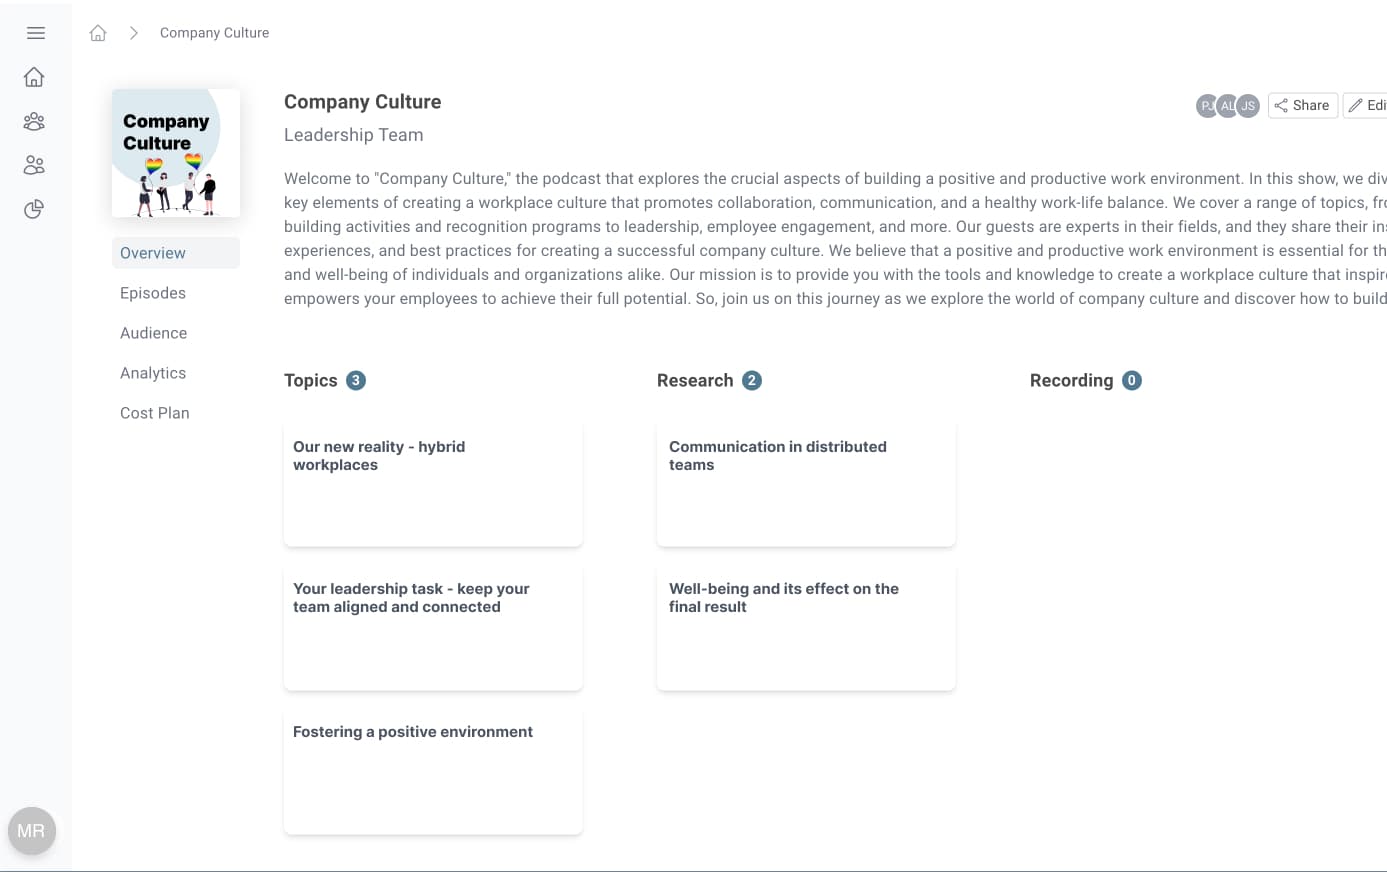The height and width of the screenshot is (872, 1387).
Task: Open the Cost Plan tab
Action: click(154, 413)
